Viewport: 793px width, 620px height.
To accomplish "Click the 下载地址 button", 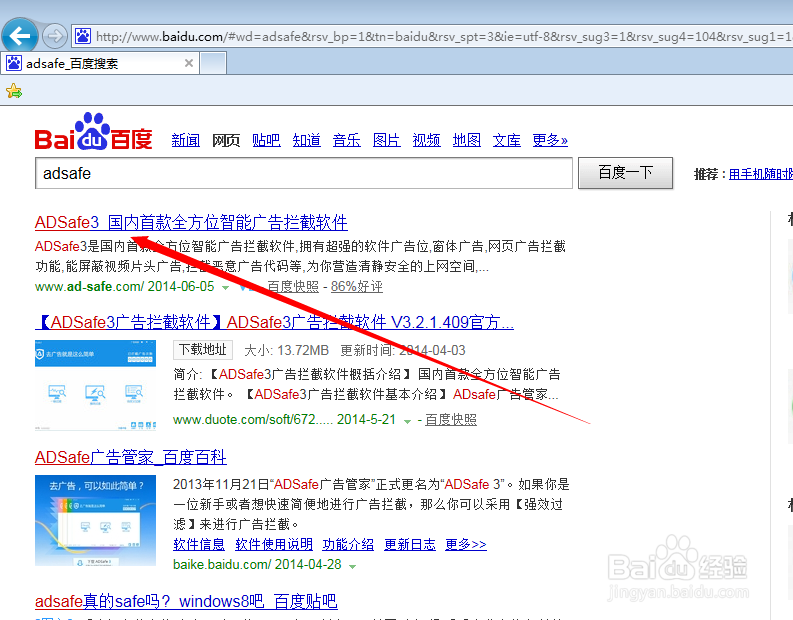I will coord(203,349).
